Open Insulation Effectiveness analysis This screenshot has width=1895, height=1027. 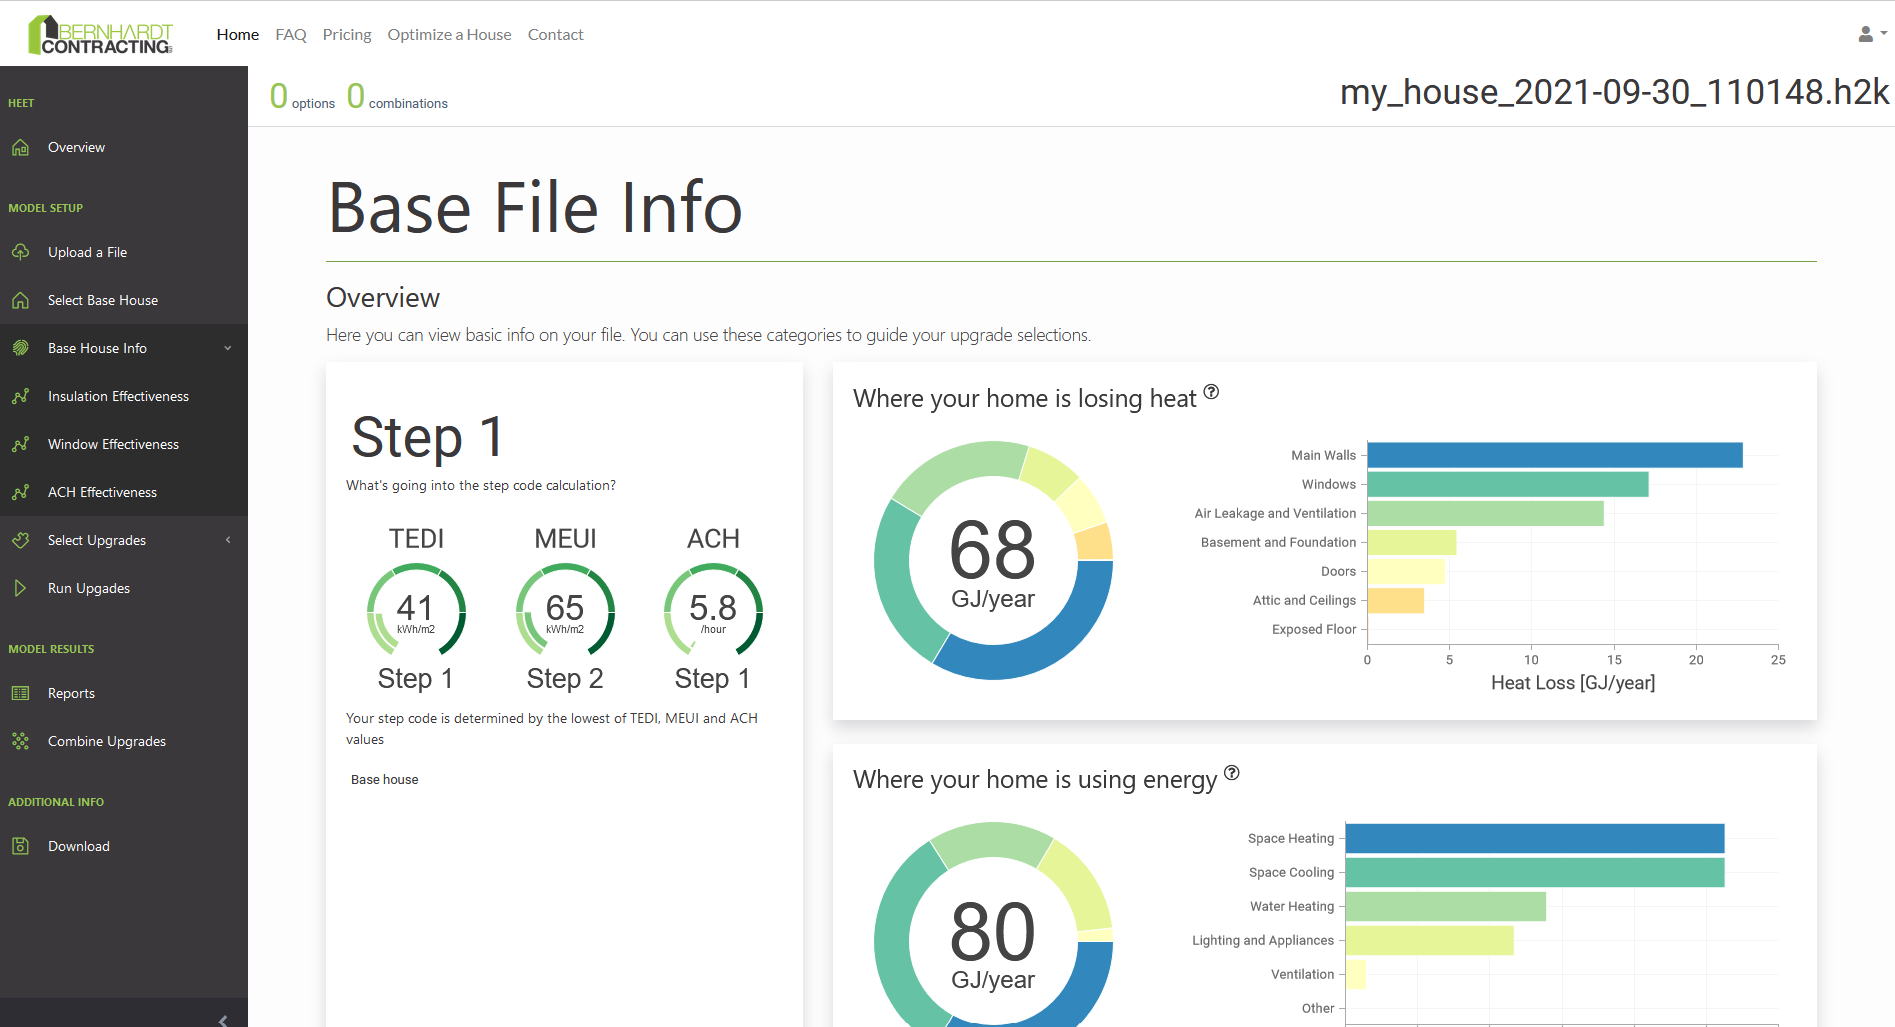[118, 396]
